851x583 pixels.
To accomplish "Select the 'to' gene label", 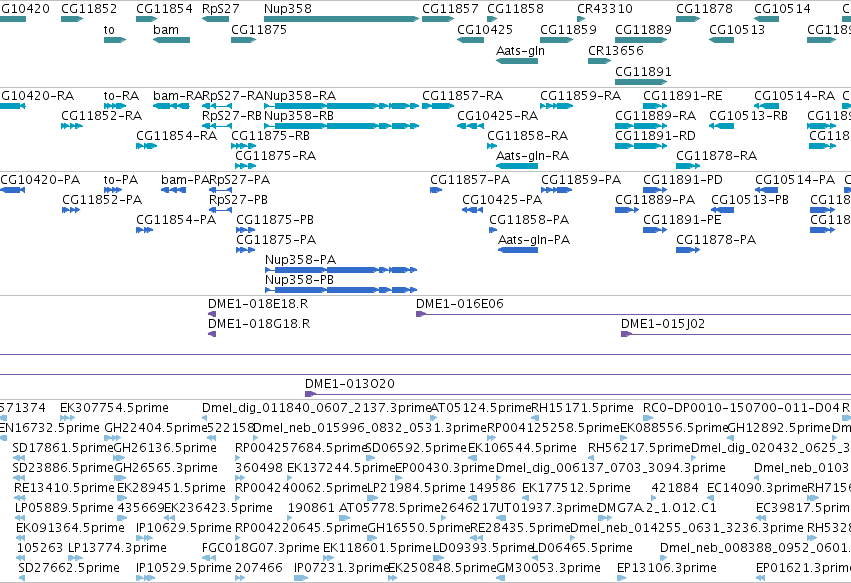I will tap(109, 30).
